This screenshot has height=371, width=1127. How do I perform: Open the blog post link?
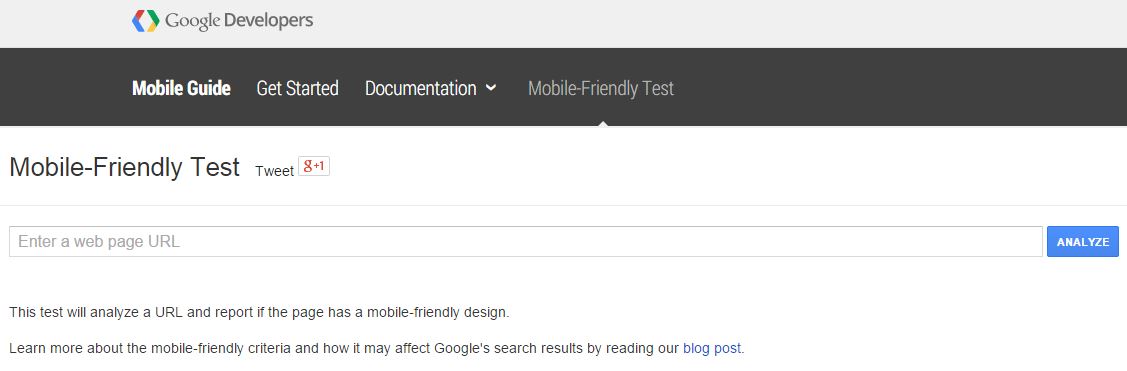[712, 349]
